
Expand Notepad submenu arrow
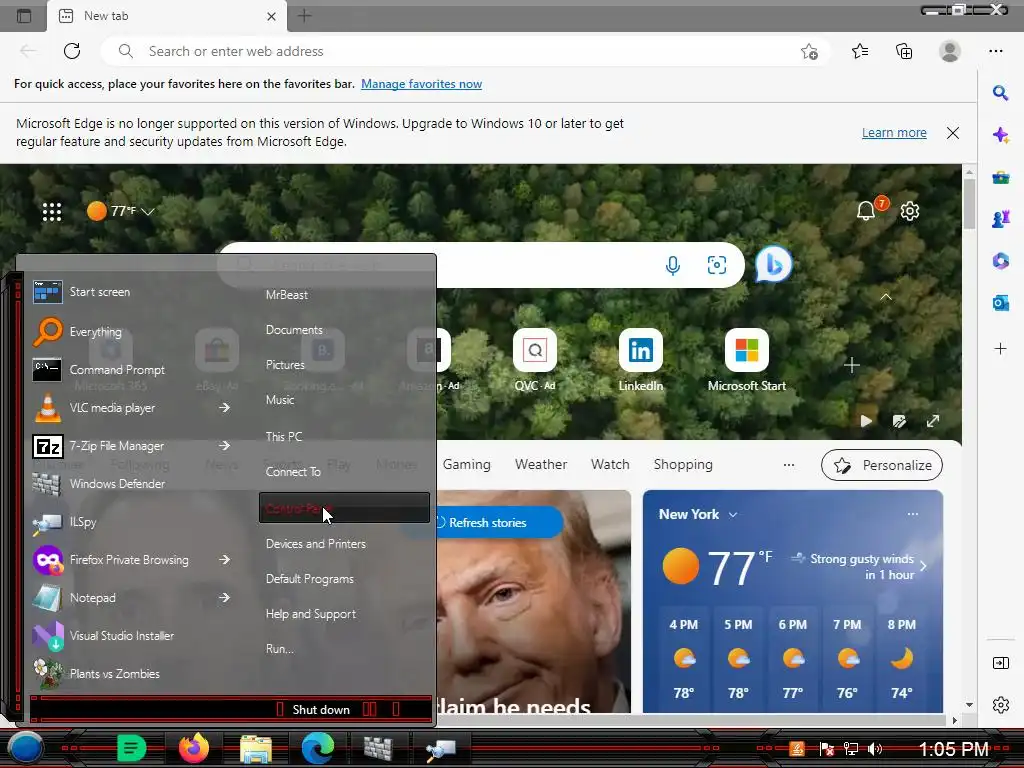tap(224, 598)
